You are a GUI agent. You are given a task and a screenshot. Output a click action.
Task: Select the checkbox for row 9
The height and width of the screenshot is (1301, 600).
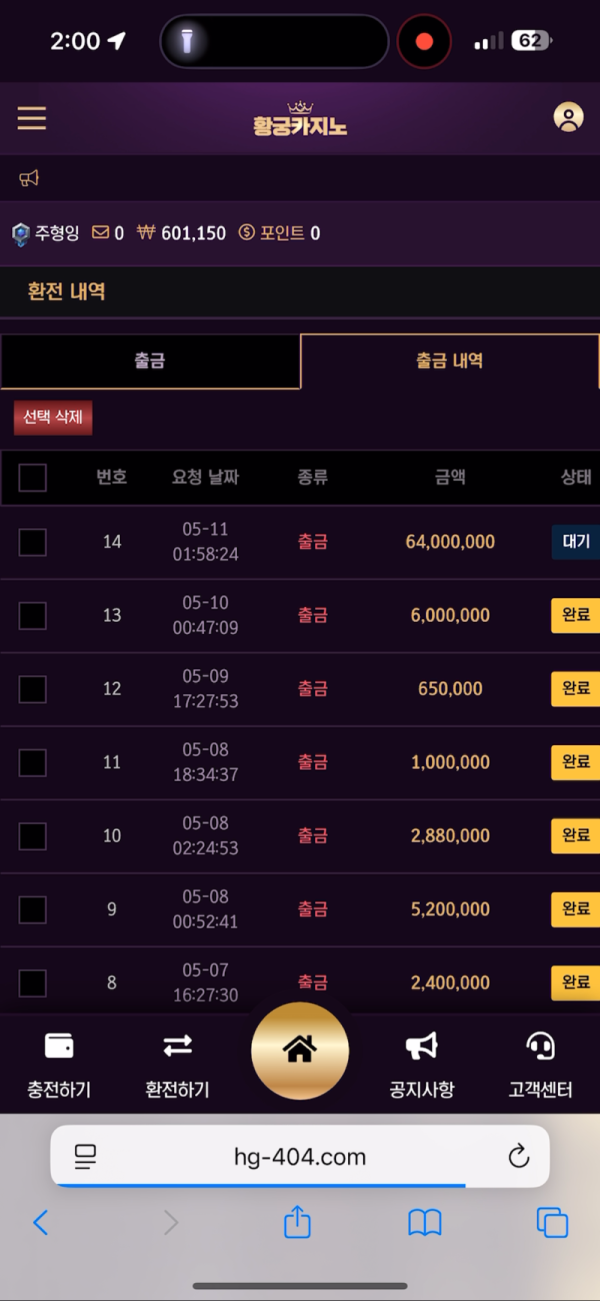(x=33, y=910)
